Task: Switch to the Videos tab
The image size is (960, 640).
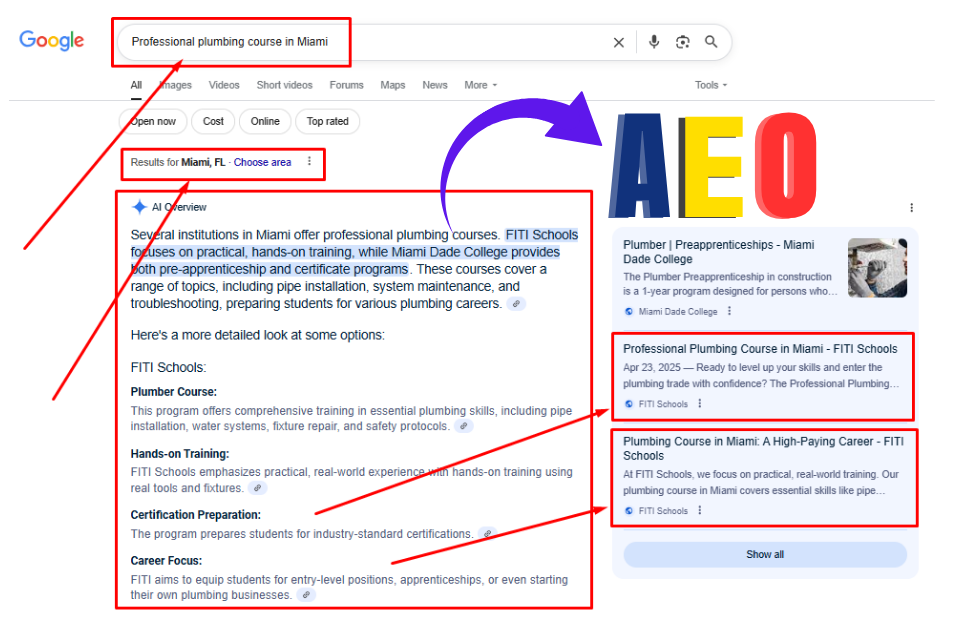Action: (224, 85)
